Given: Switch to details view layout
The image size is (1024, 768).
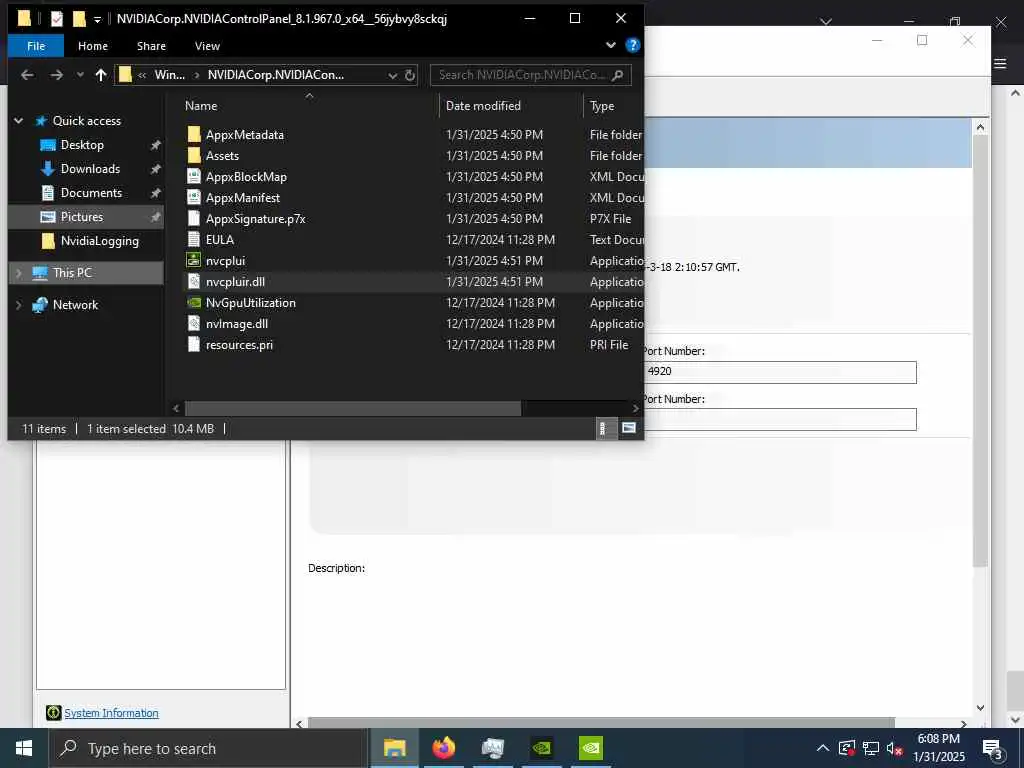Looking at the screenshot, I should pyautogui.click(x=603, y=428).
